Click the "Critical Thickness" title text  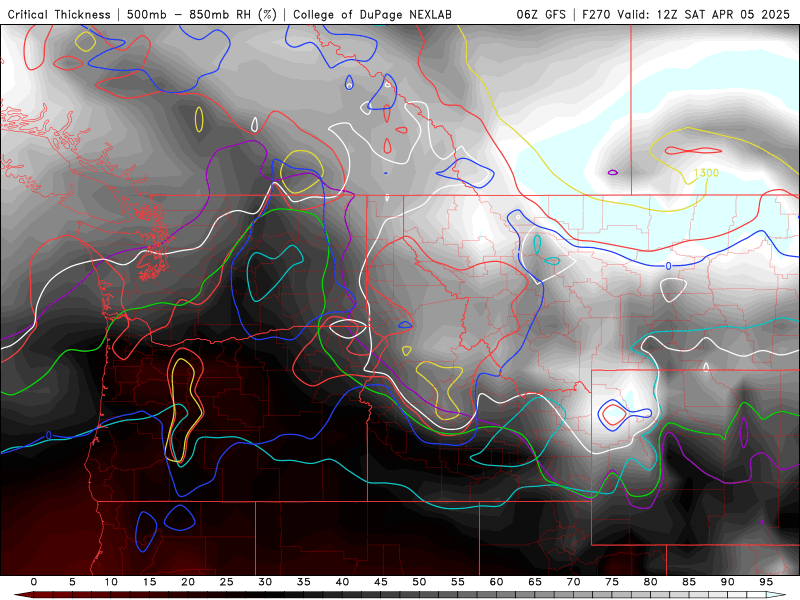pyautogui.click(x=59, y=15)
